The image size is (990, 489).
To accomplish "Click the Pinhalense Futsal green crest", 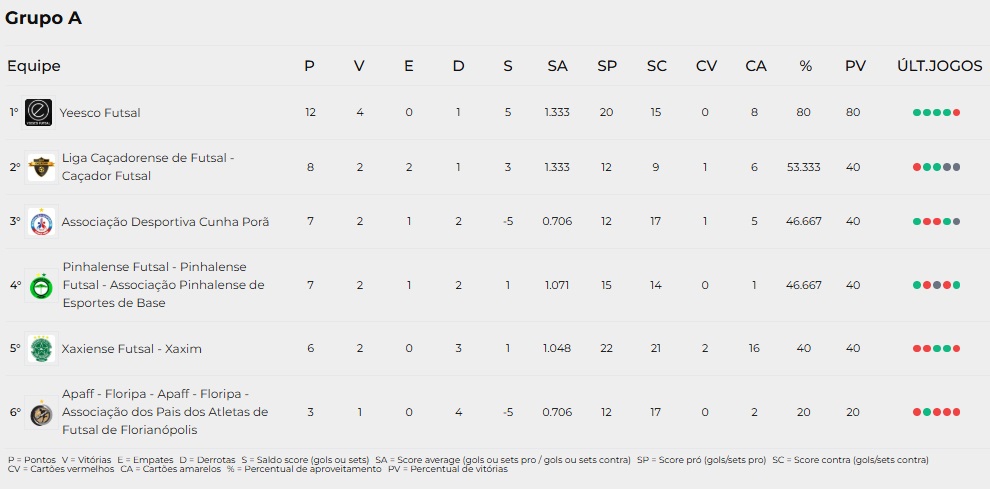I will pyautogui.click(x=42, y=285).
